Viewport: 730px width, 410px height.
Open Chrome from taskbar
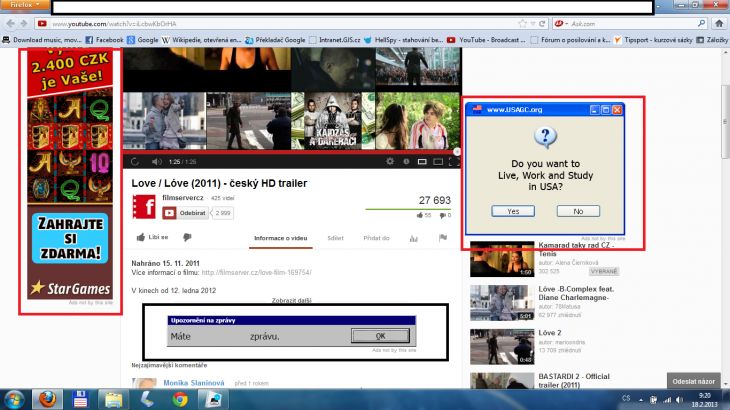coord(180,400)
